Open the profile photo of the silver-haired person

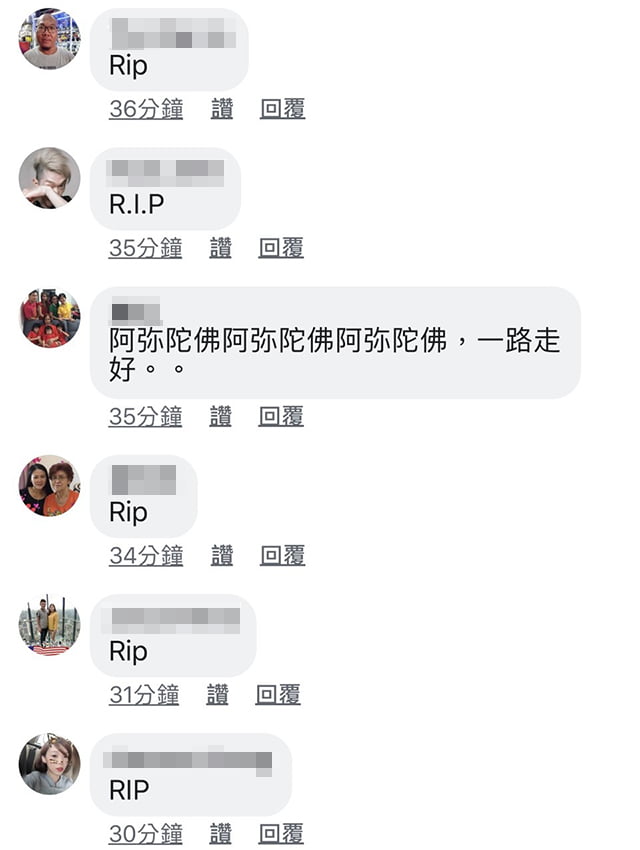[49, 178]
